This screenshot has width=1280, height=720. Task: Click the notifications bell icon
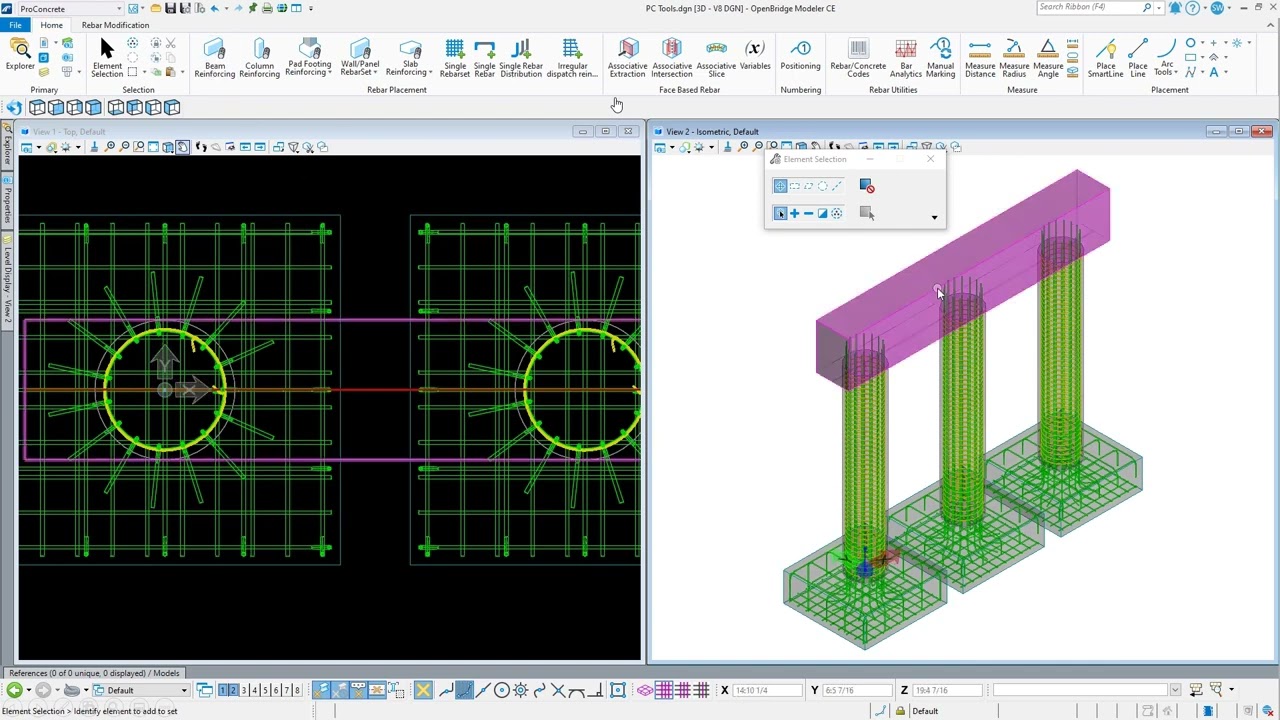pyautogui.click(x=1176, y=8)
